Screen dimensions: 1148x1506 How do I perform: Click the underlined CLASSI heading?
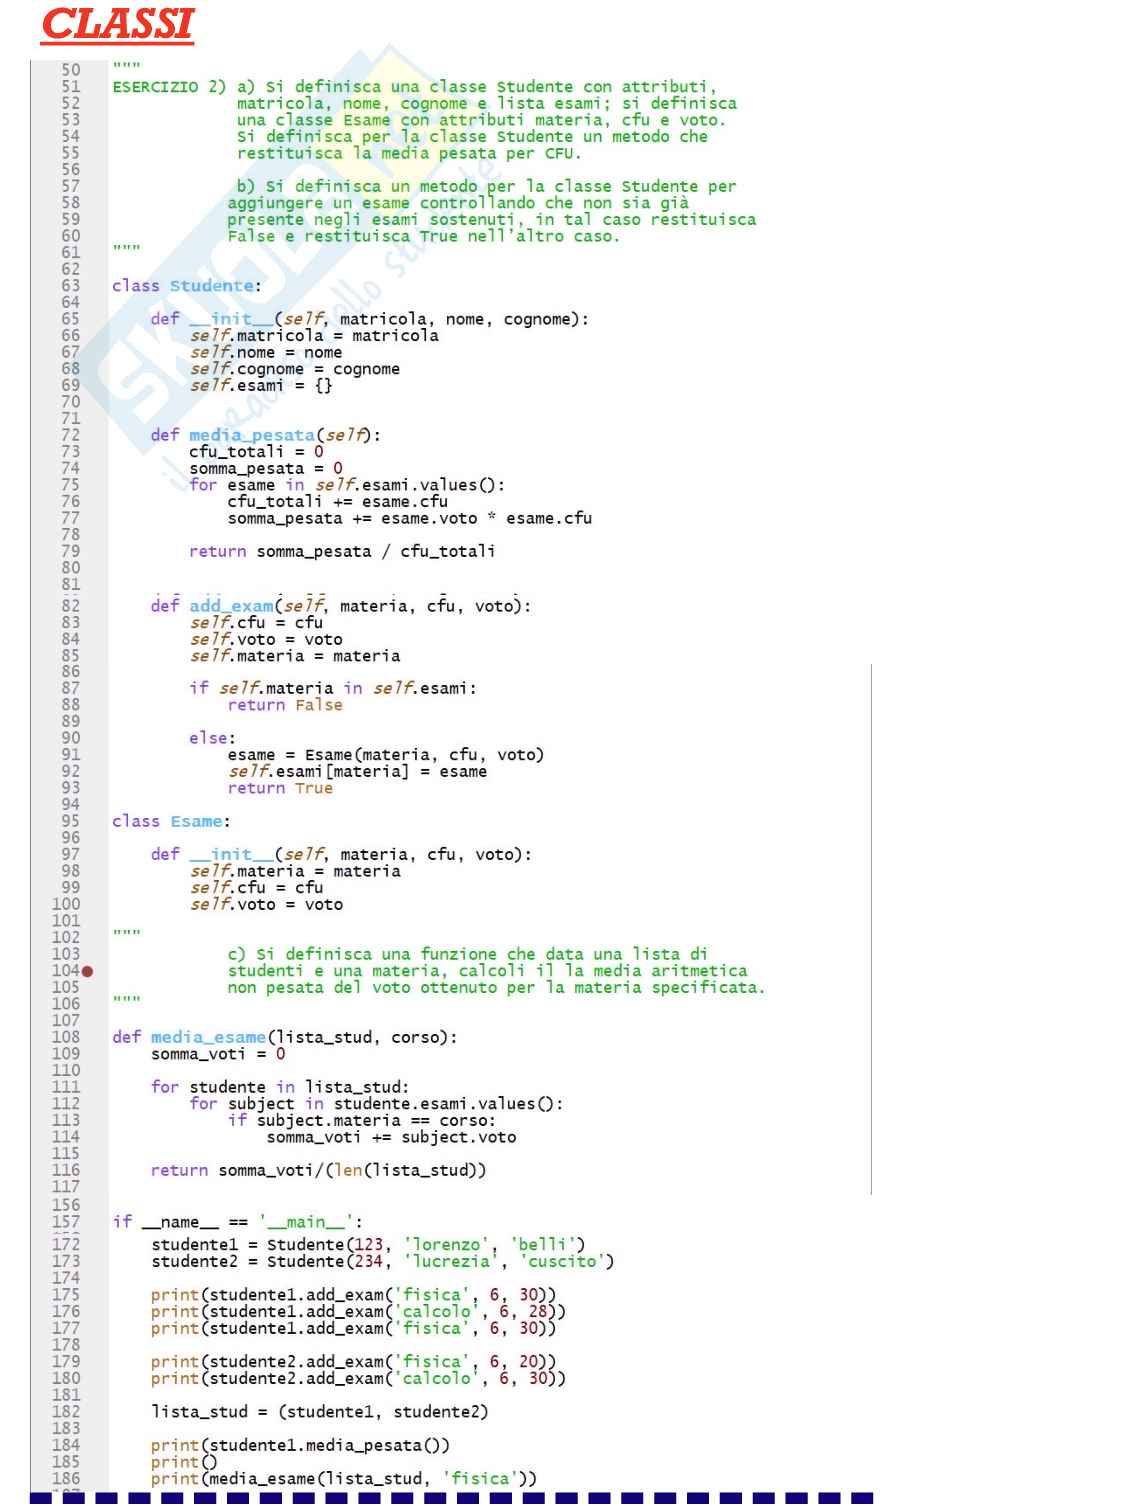(117, 25)
